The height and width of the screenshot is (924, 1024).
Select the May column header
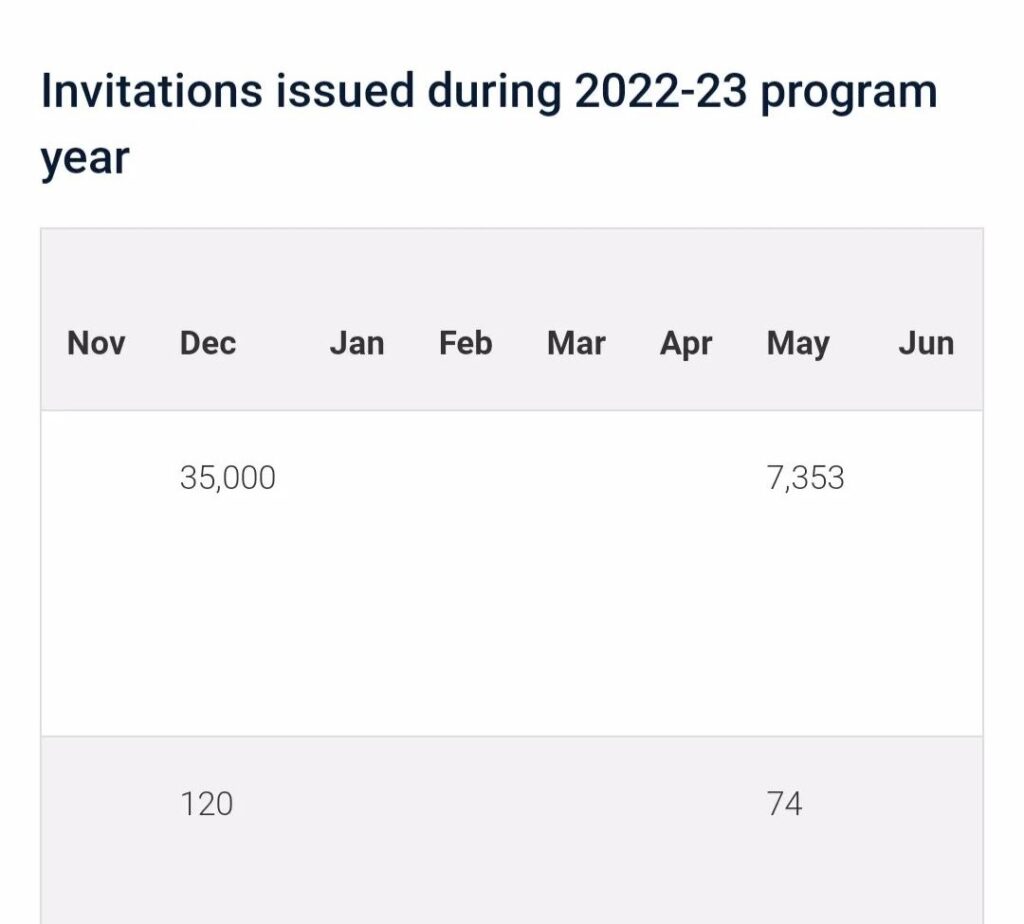(798, 343)
